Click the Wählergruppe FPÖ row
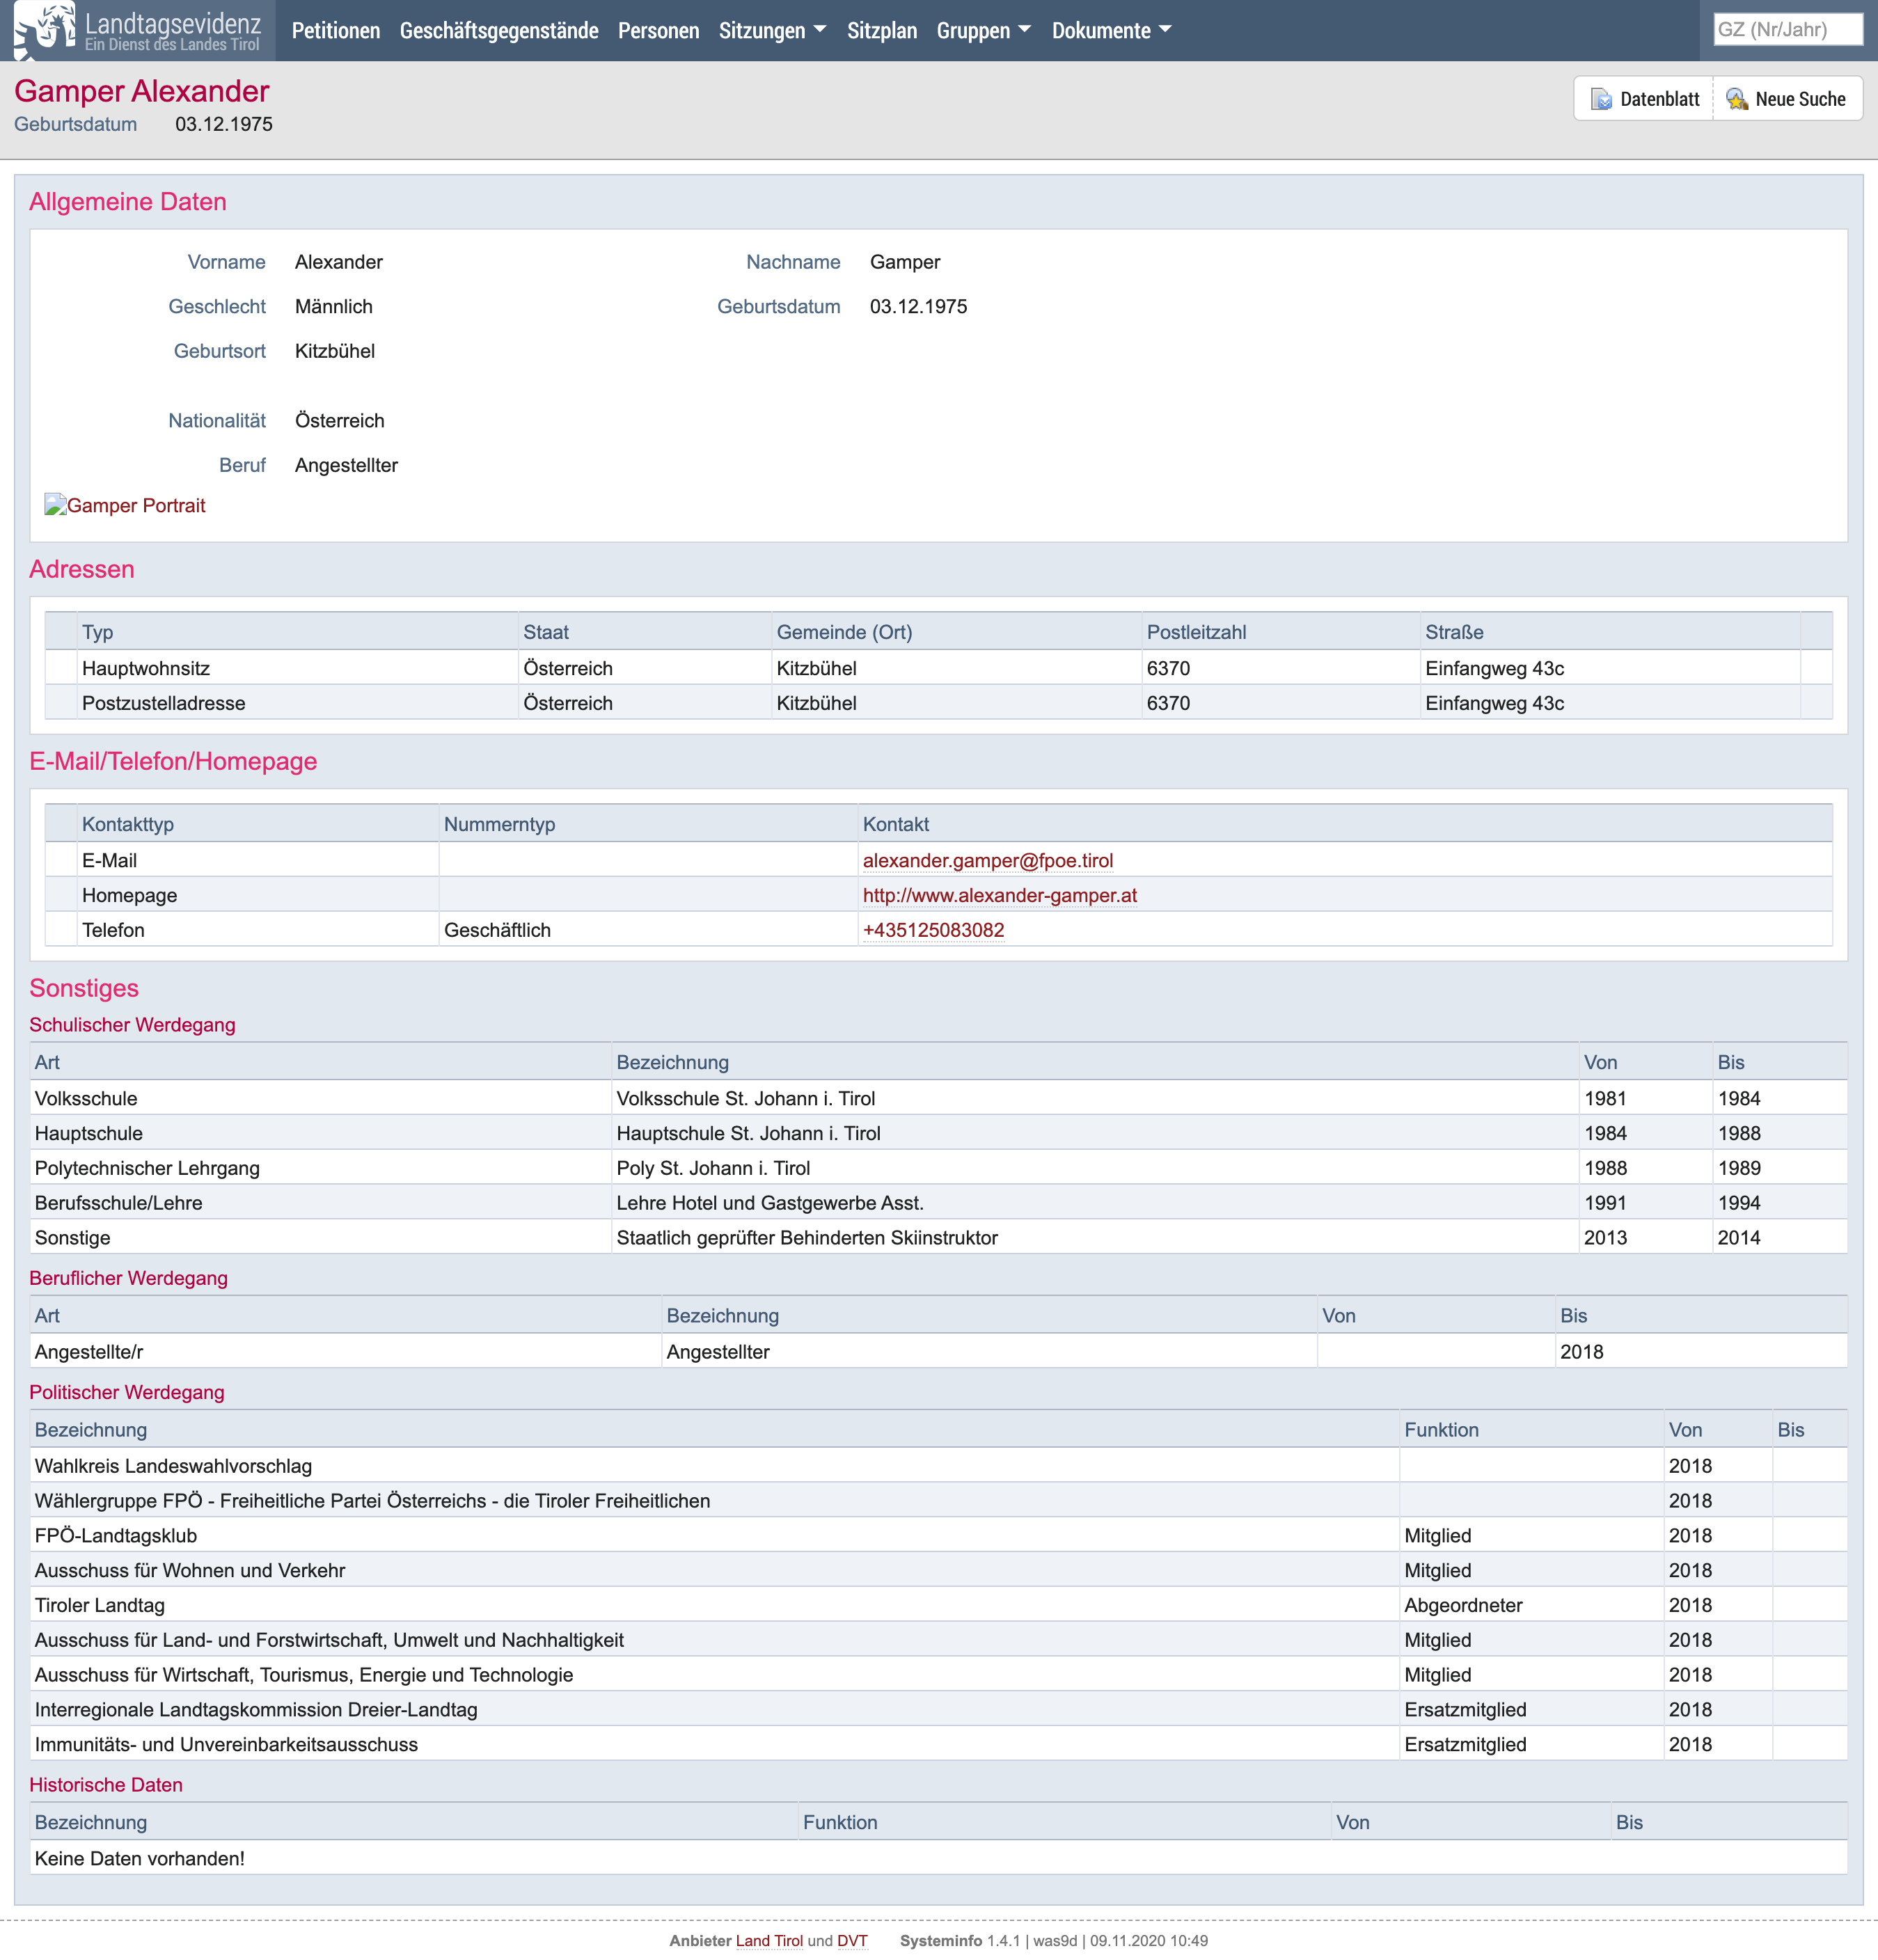This screenshot has width=1878, height=1960. click(x=938, y=1501)
